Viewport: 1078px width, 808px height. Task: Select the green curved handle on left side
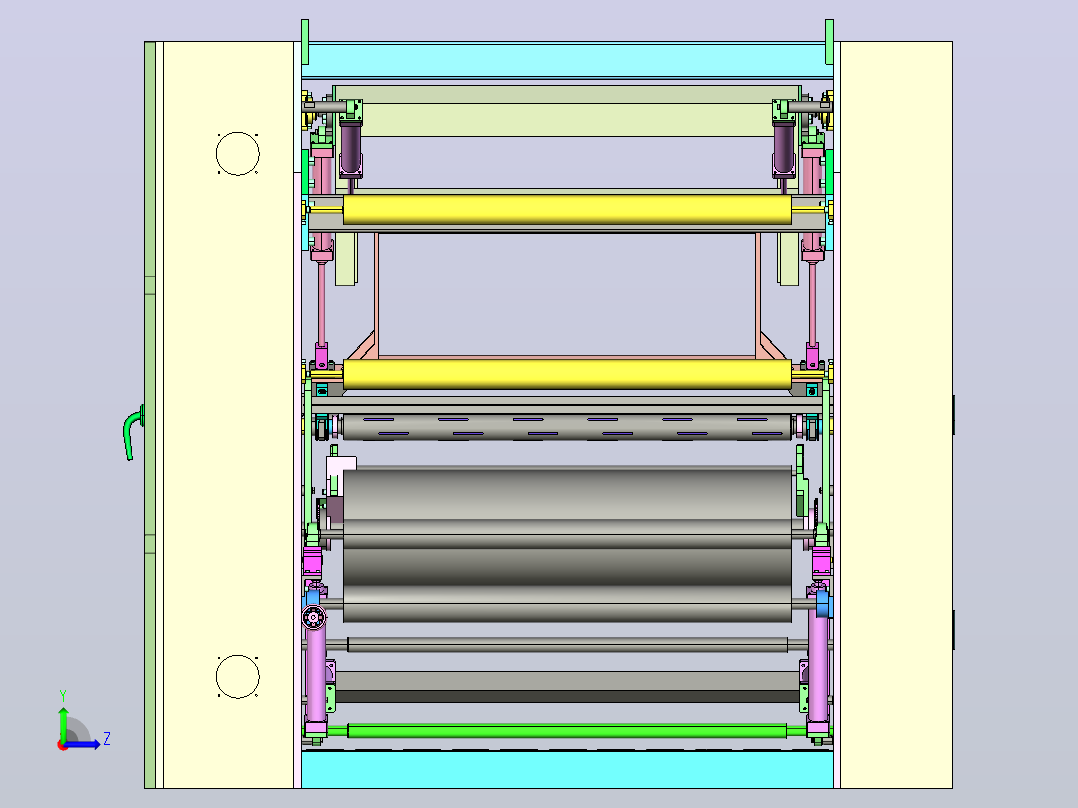click(x=133, y=433)
